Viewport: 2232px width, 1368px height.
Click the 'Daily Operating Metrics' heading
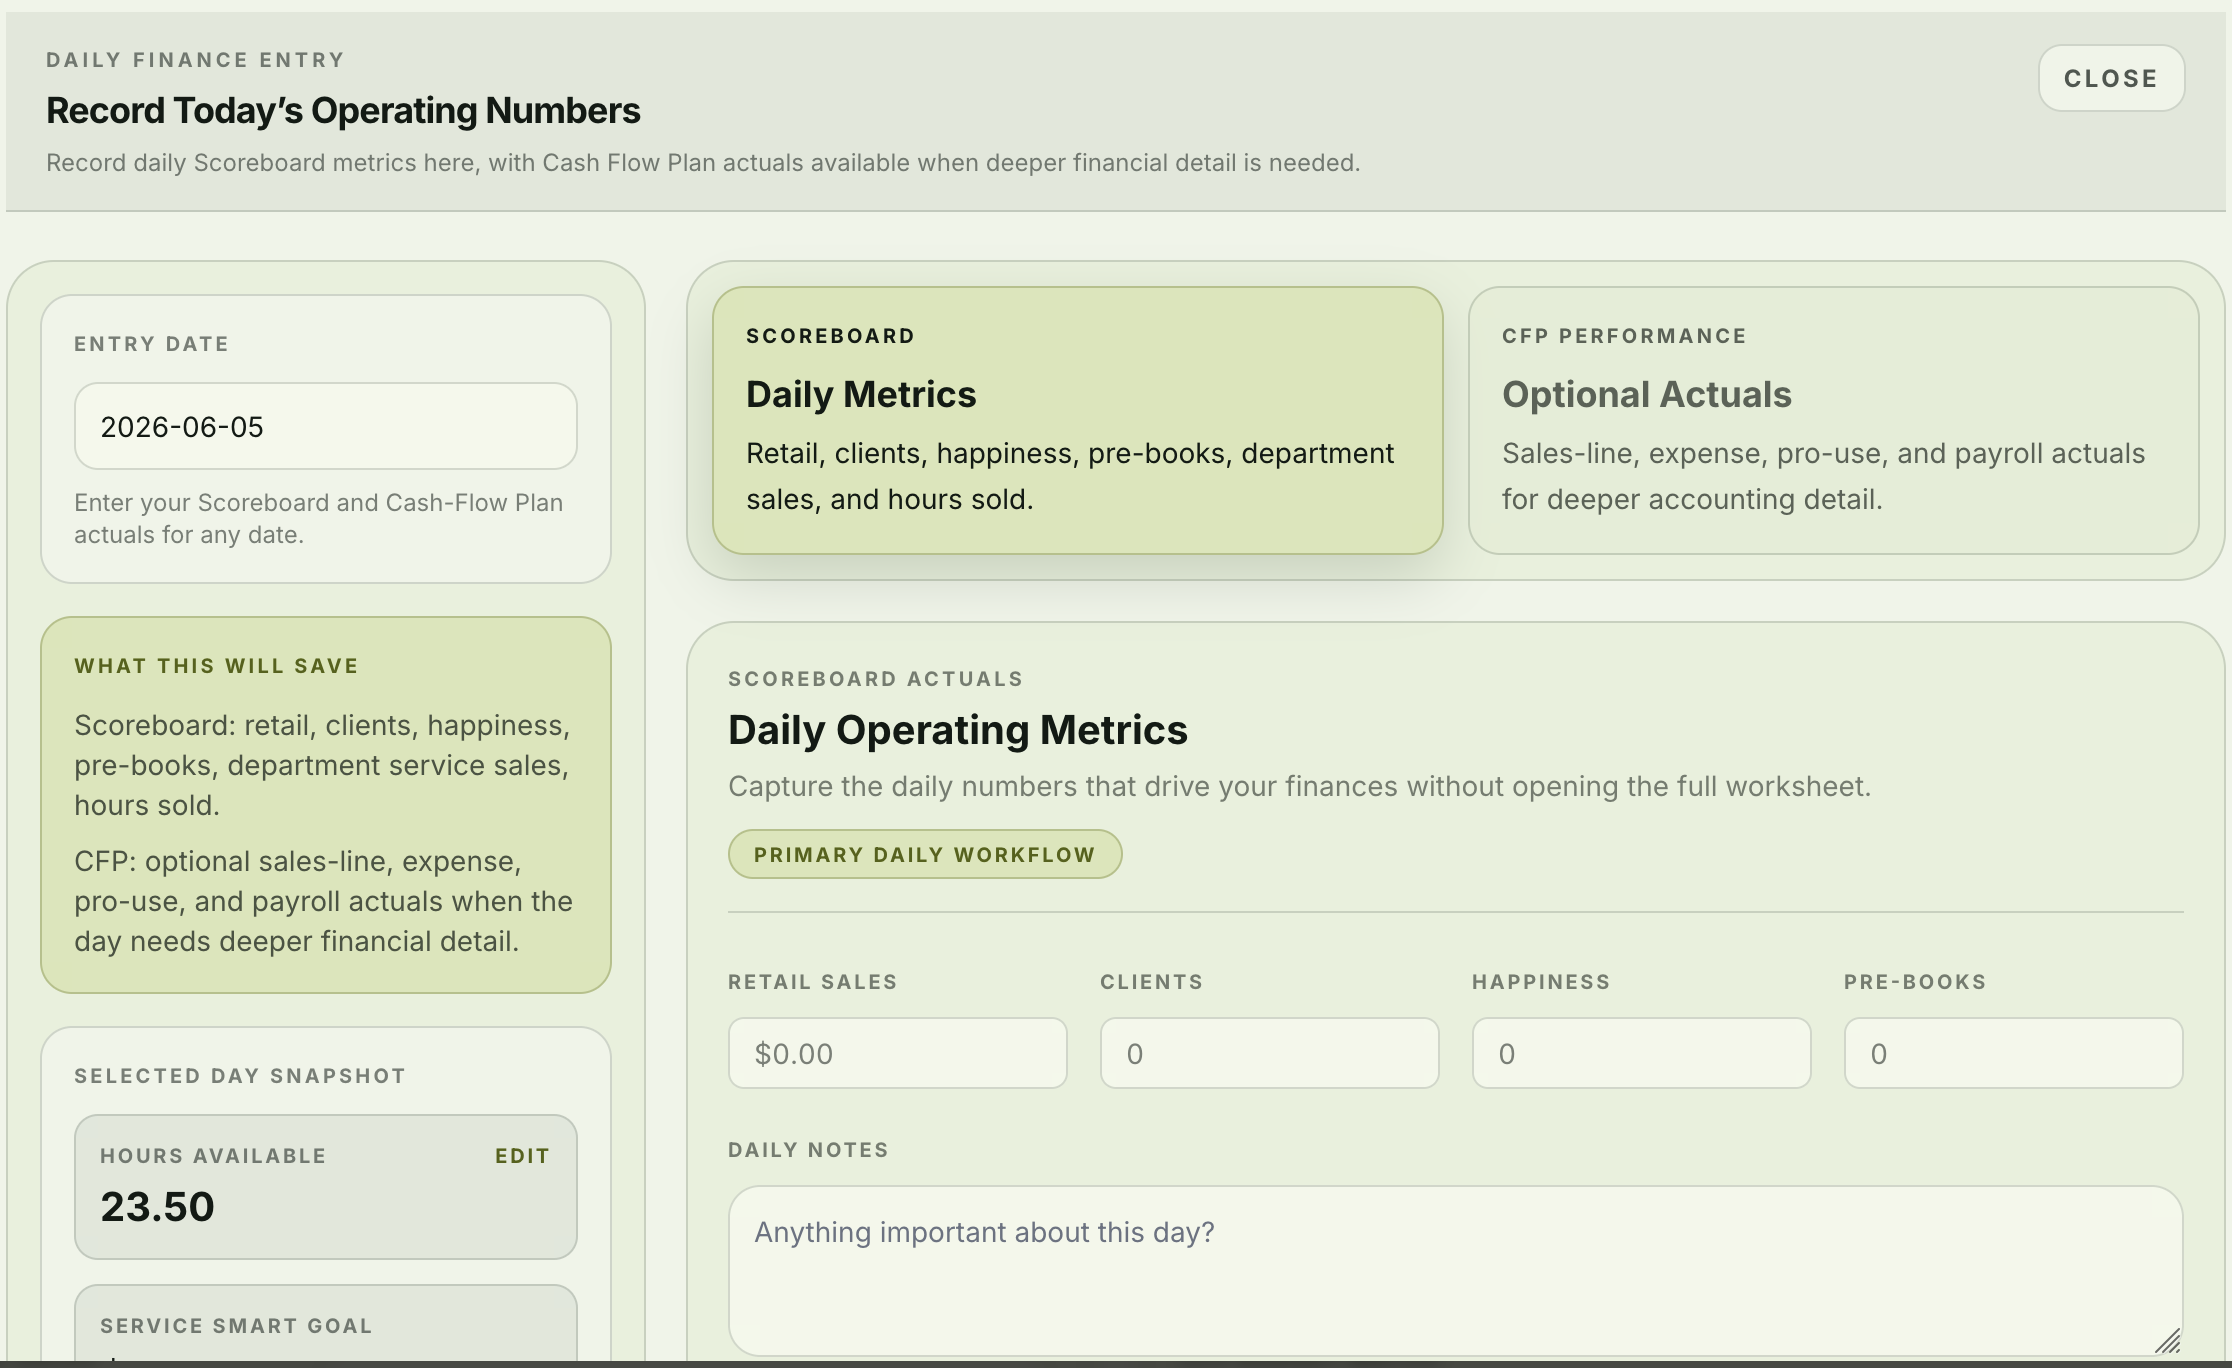(958, 730)
